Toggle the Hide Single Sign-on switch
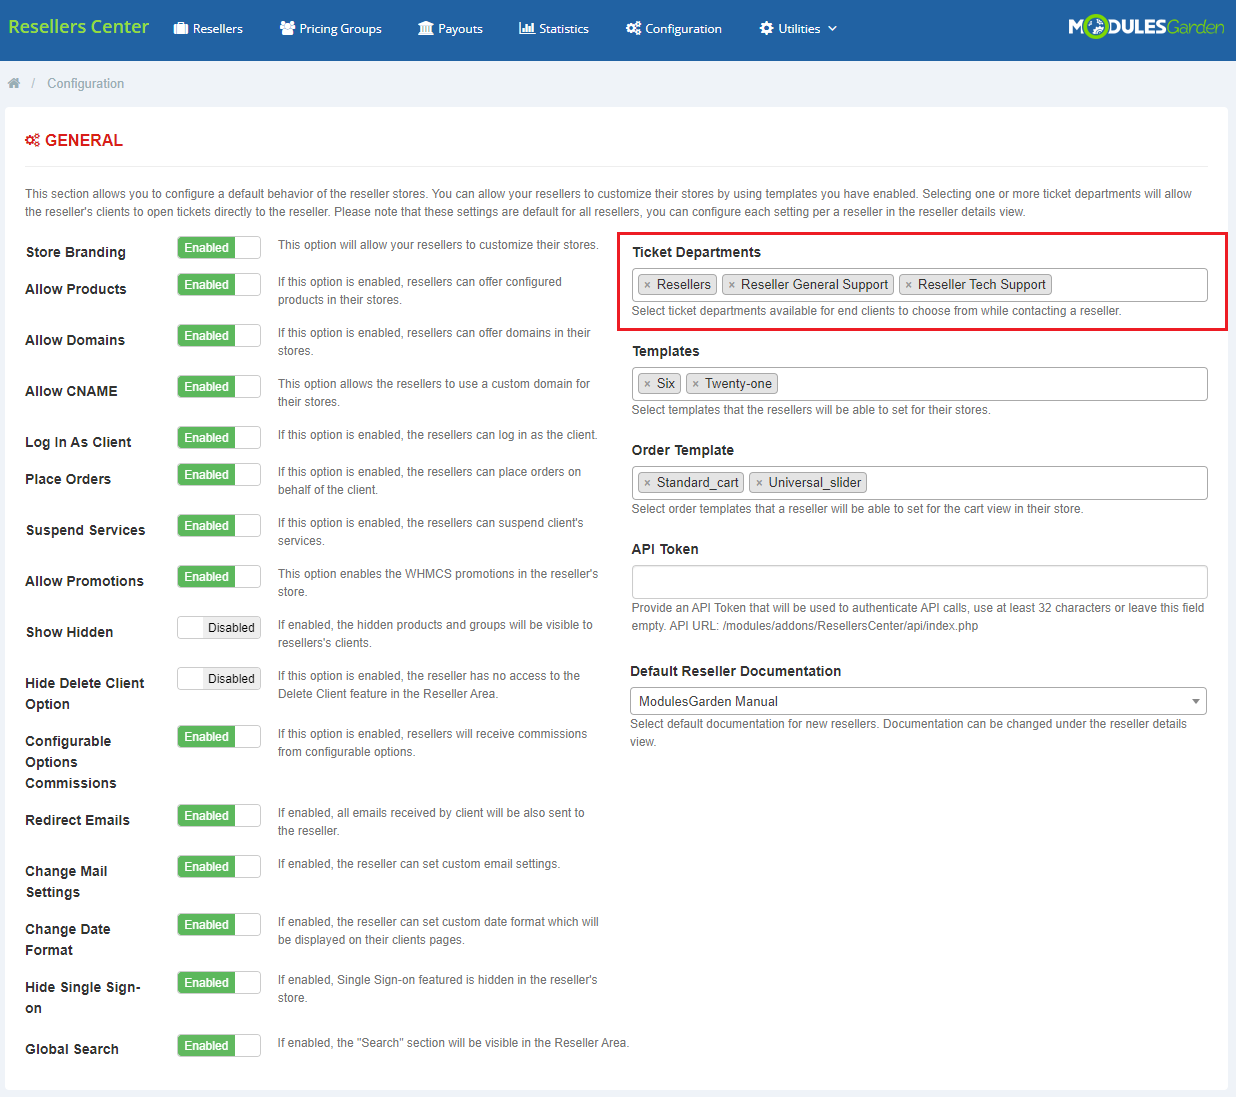Viewport: 1236px width, 1097px height. (219, 983)
